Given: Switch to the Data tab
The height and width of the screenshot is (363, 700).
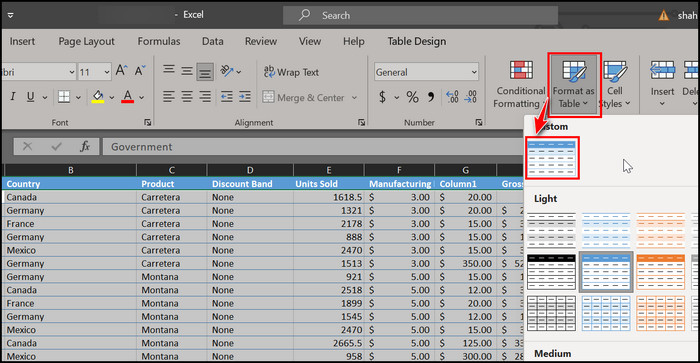Looking at the screenshot, I should (212, 41).
